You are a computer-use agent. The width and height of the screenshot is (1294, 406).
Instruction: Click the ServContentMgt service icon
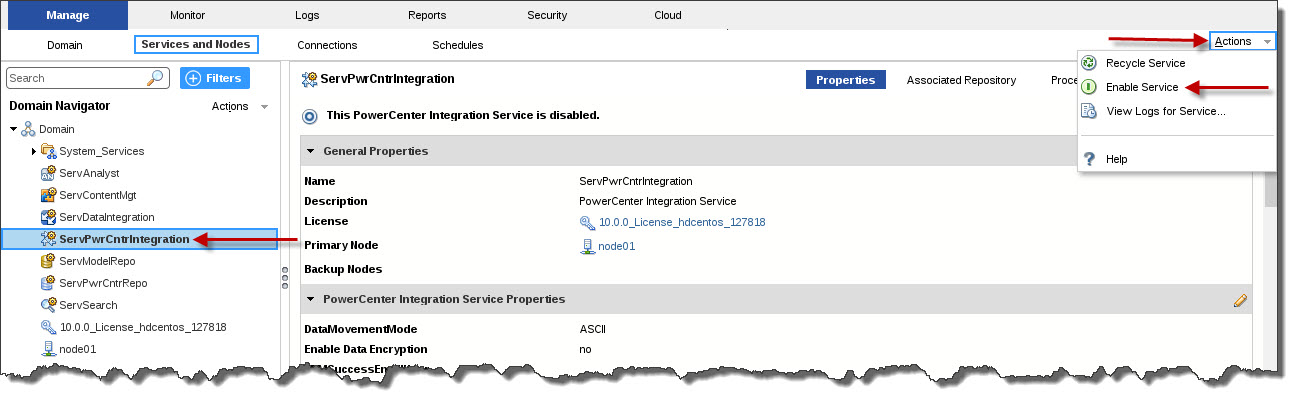[48, 195]
